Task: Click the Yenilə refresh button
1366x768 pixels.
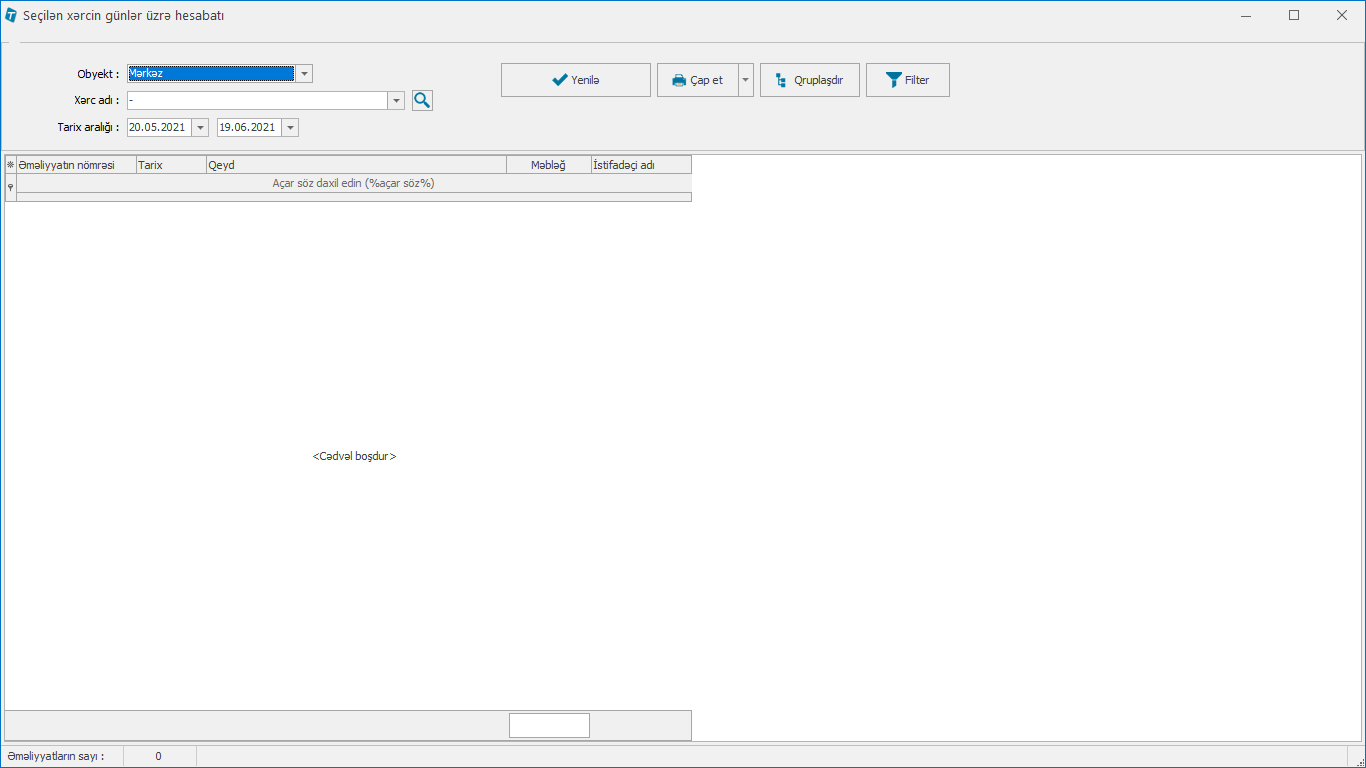Action: coord(575,80)
